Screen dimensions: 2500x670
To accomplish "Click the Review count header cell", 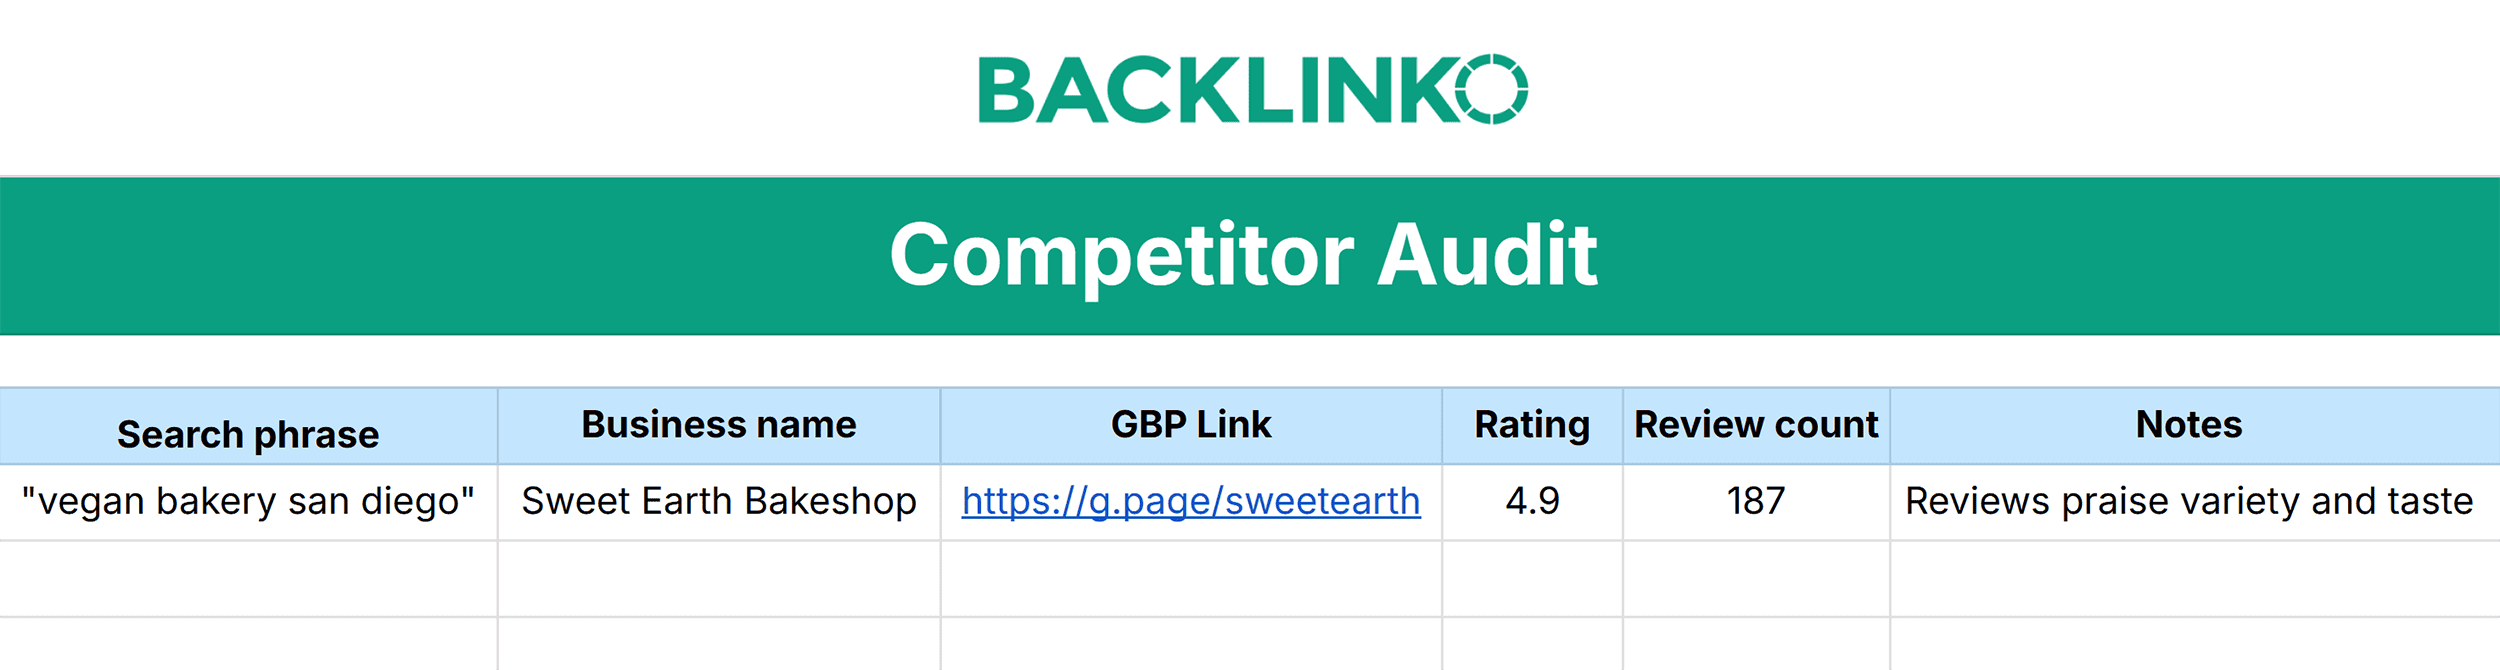I will pos(1756,425).
